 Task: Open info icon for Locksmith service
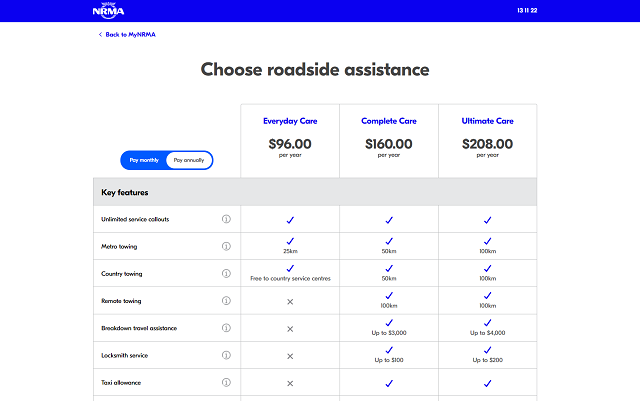pos(226,355)
